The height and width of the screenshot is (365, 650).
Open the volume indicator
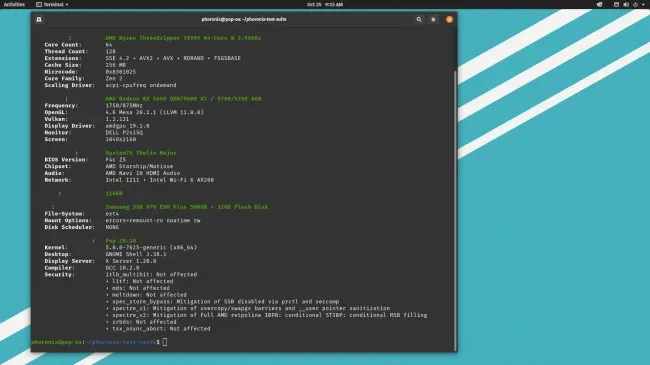626,5
